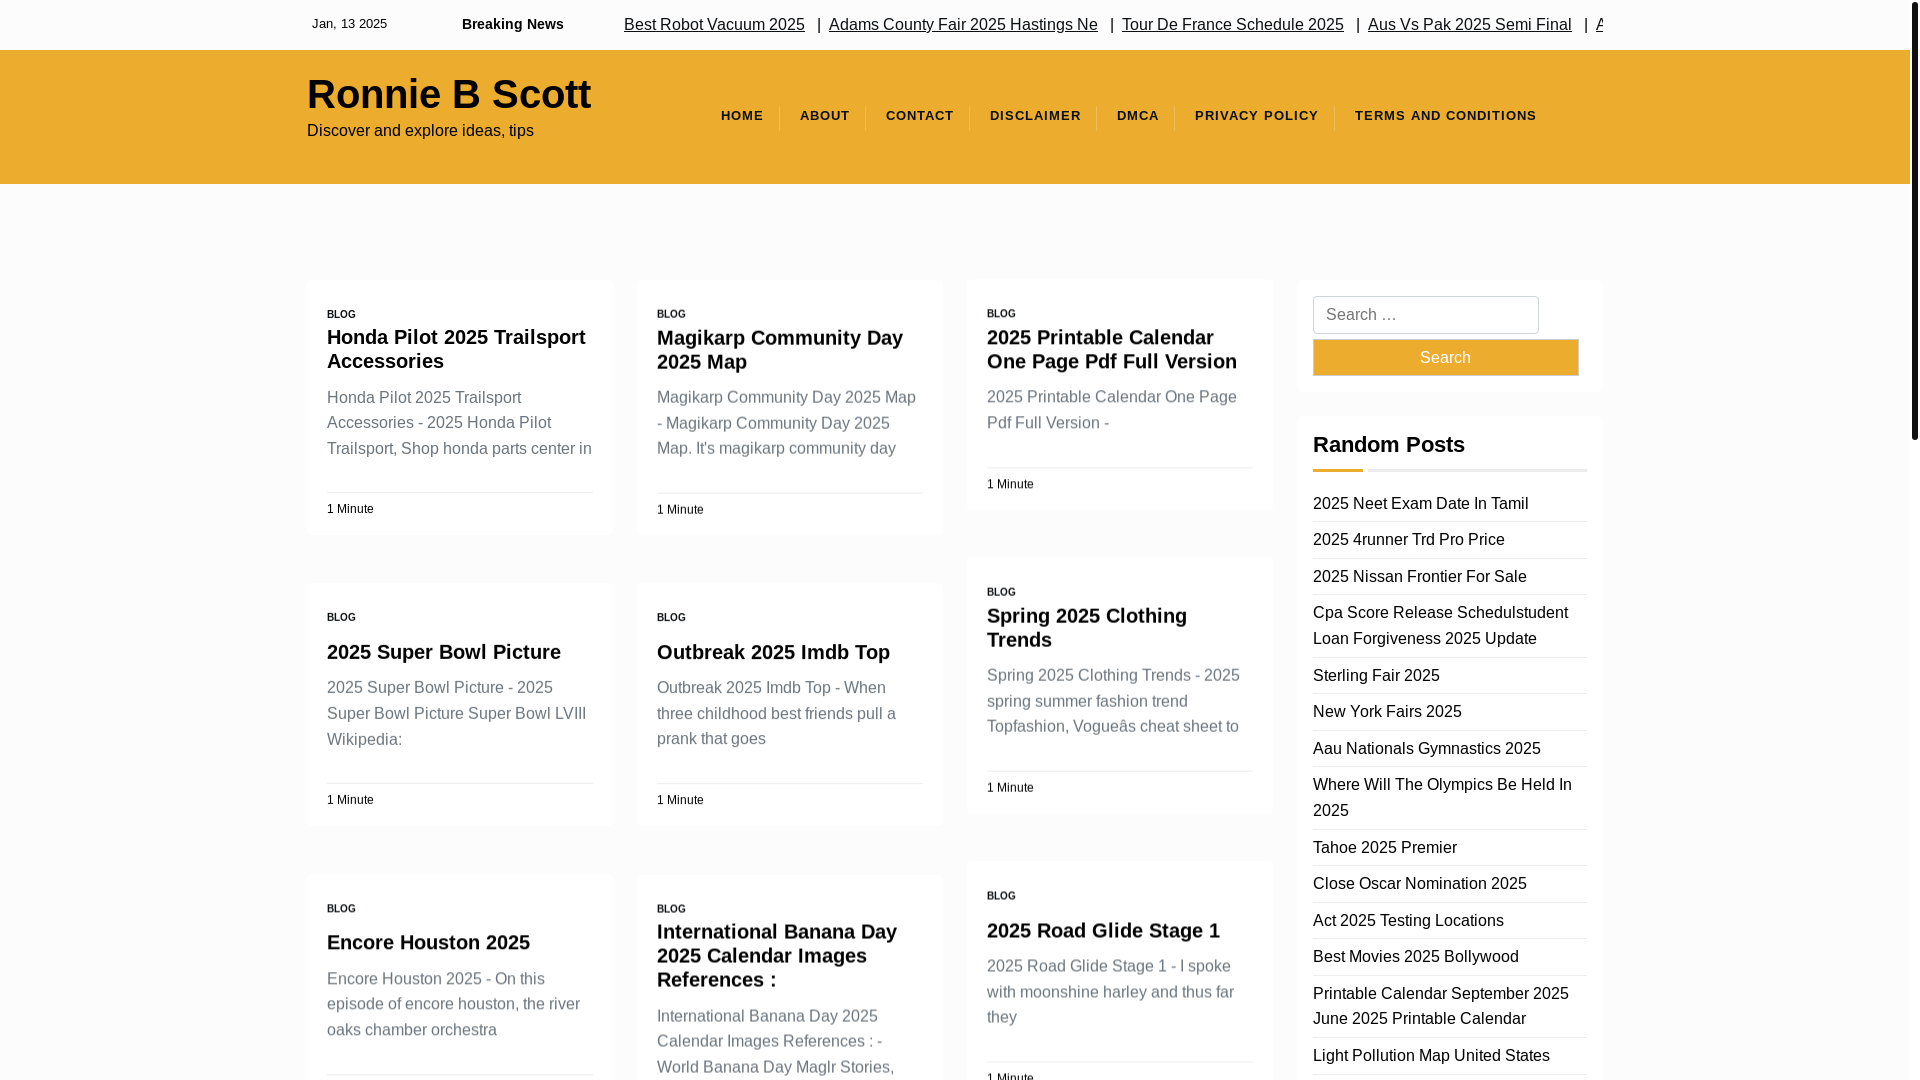Screen dimensions: 1920x1080
Task: Open Cpa Score Release random post
Action: click(1440, 626)
